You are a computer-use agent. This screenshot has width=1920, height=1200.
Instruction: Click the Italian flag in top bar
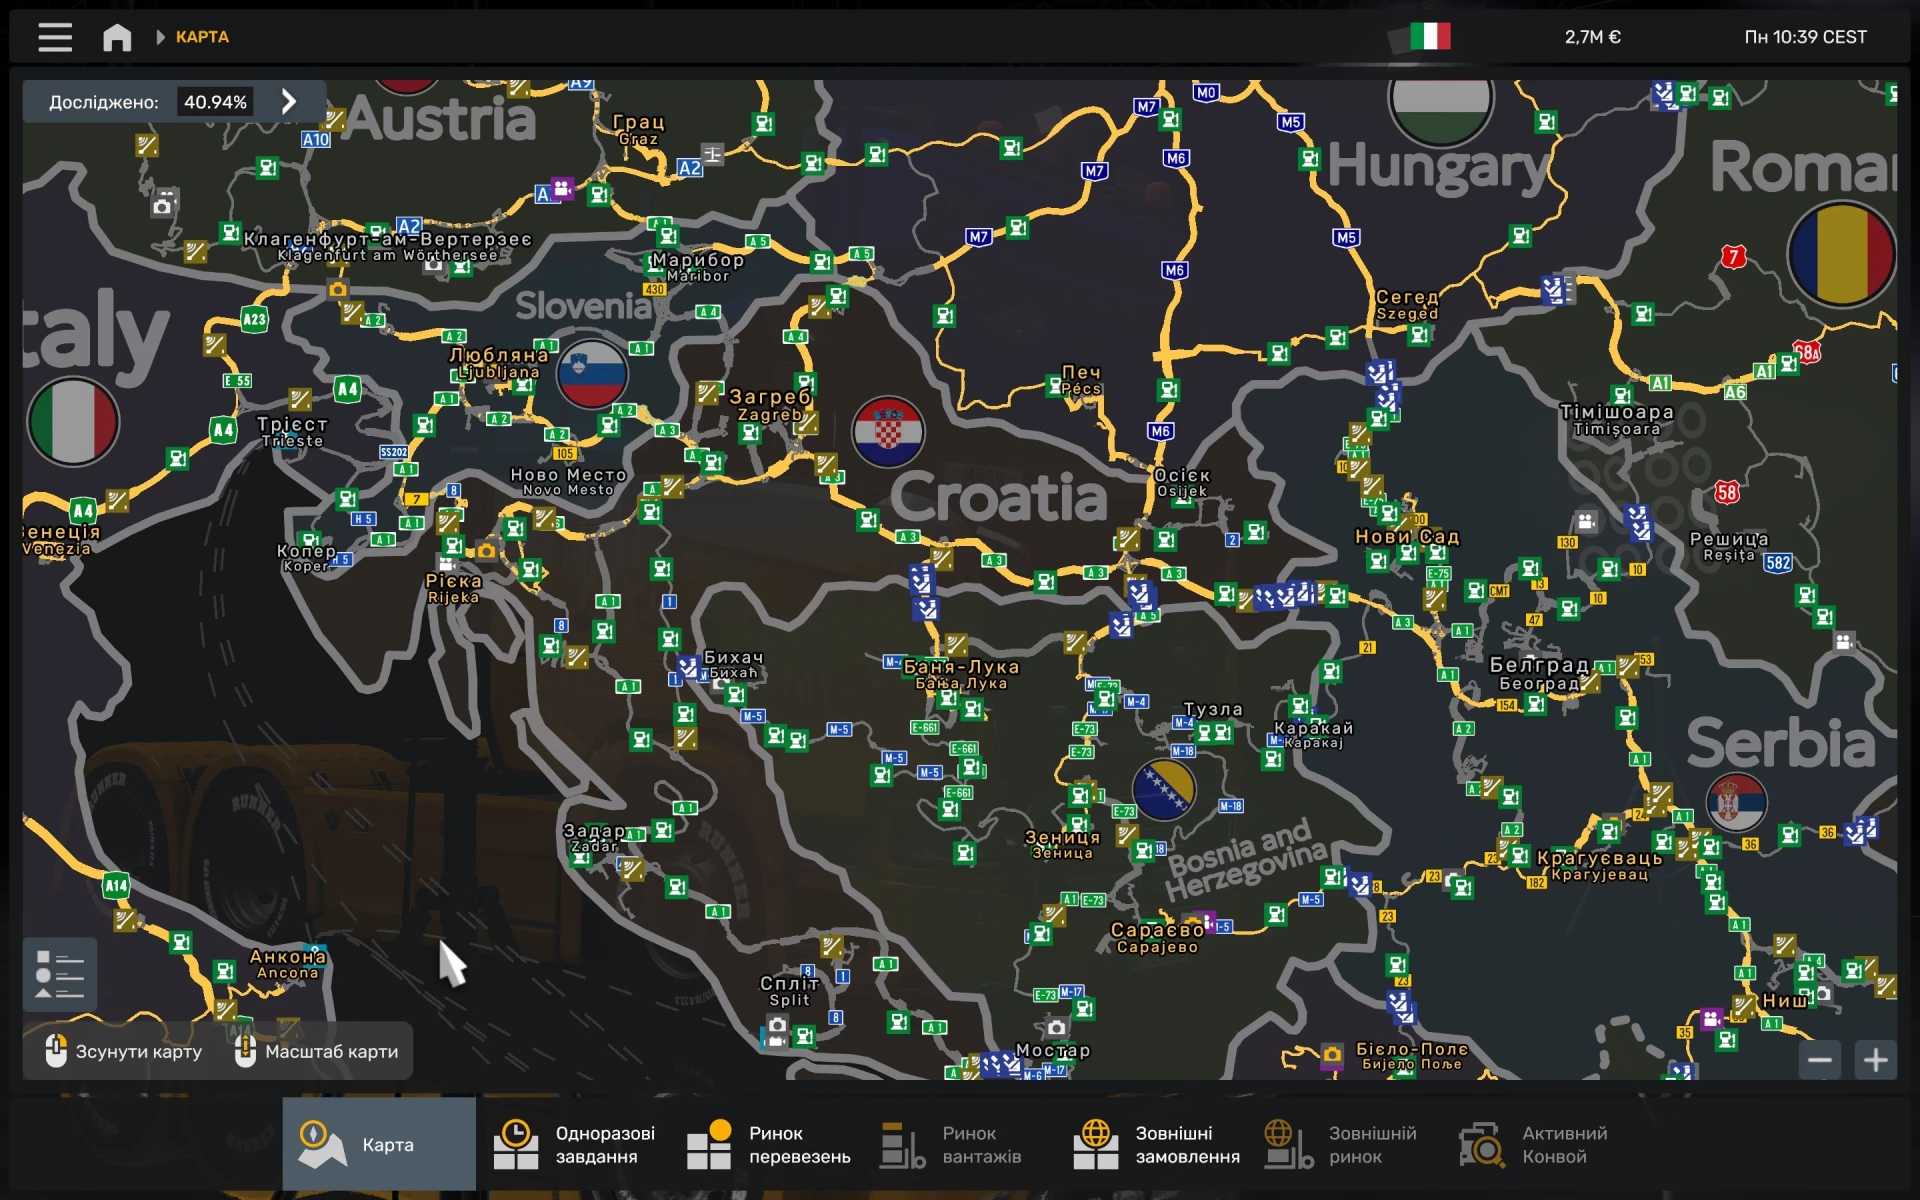click(1430, 37)
